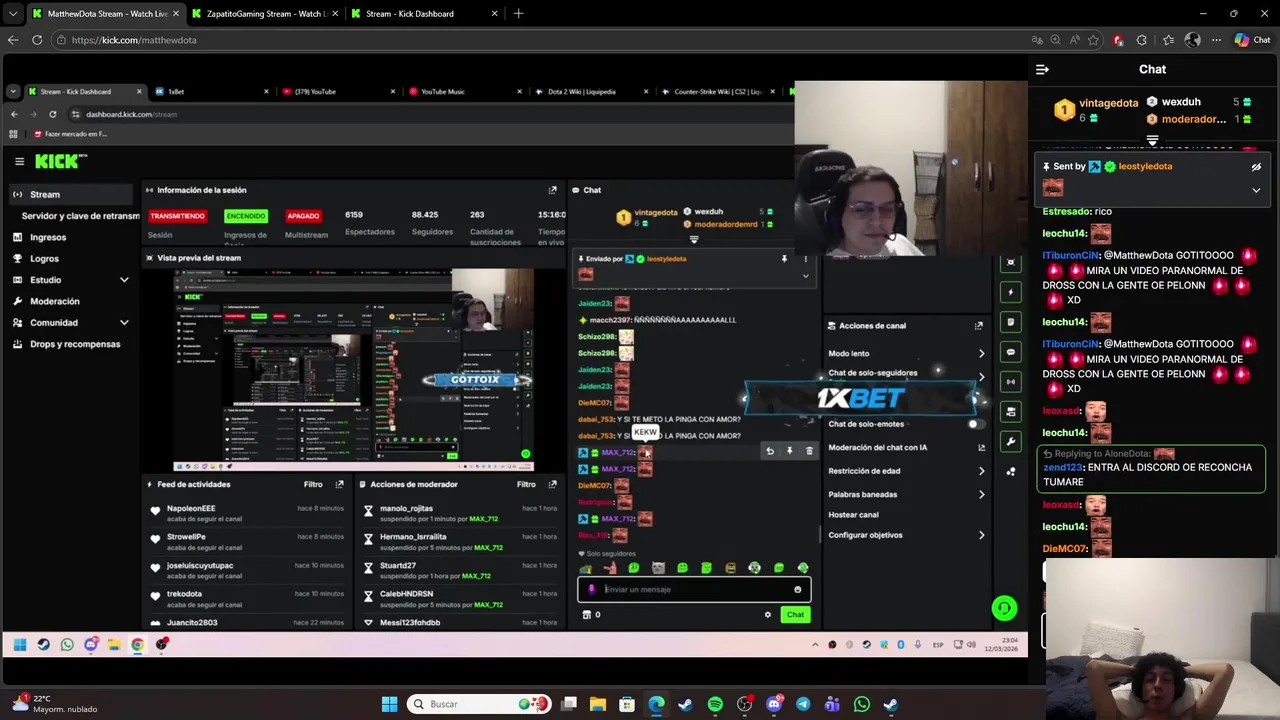
Task: Collapse the gift leaderboard using the arrow handle
Action: [1152, 139]
